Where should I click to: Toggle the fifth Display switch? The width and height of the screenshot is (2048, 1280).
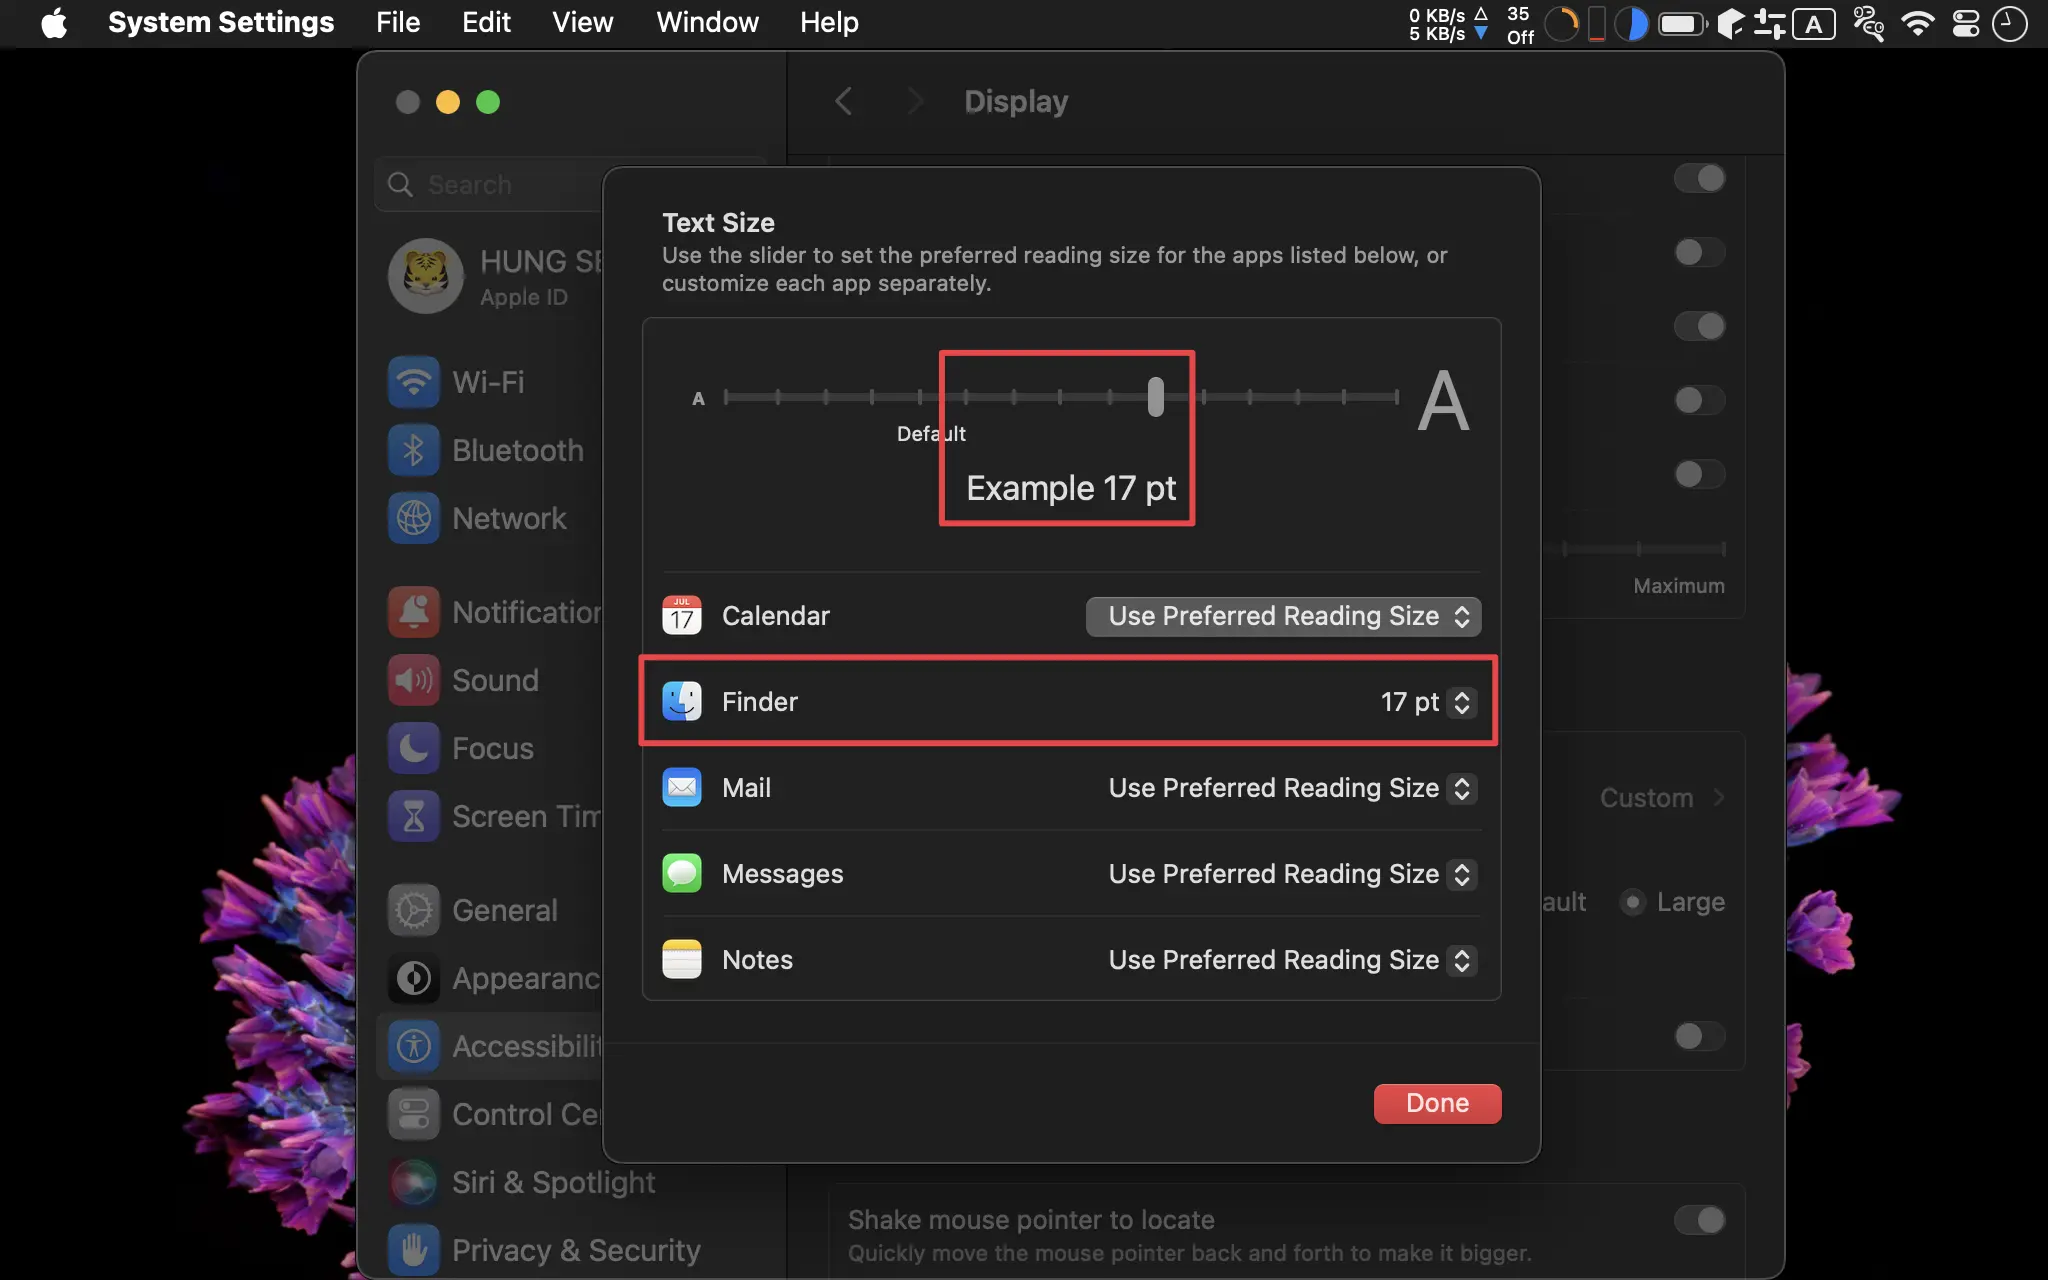coord(1699,474)
